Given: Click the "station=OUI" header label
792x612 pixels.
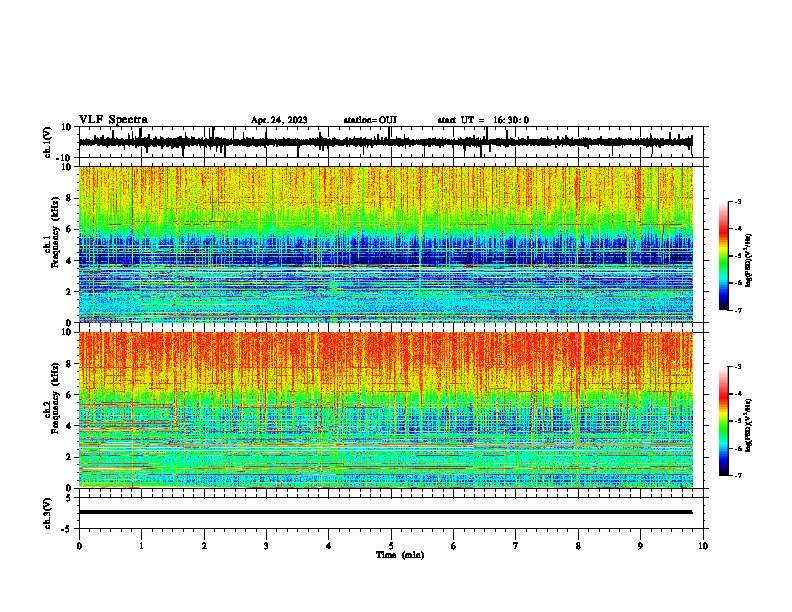Looking at the screenshot, I should pos(370,120).
